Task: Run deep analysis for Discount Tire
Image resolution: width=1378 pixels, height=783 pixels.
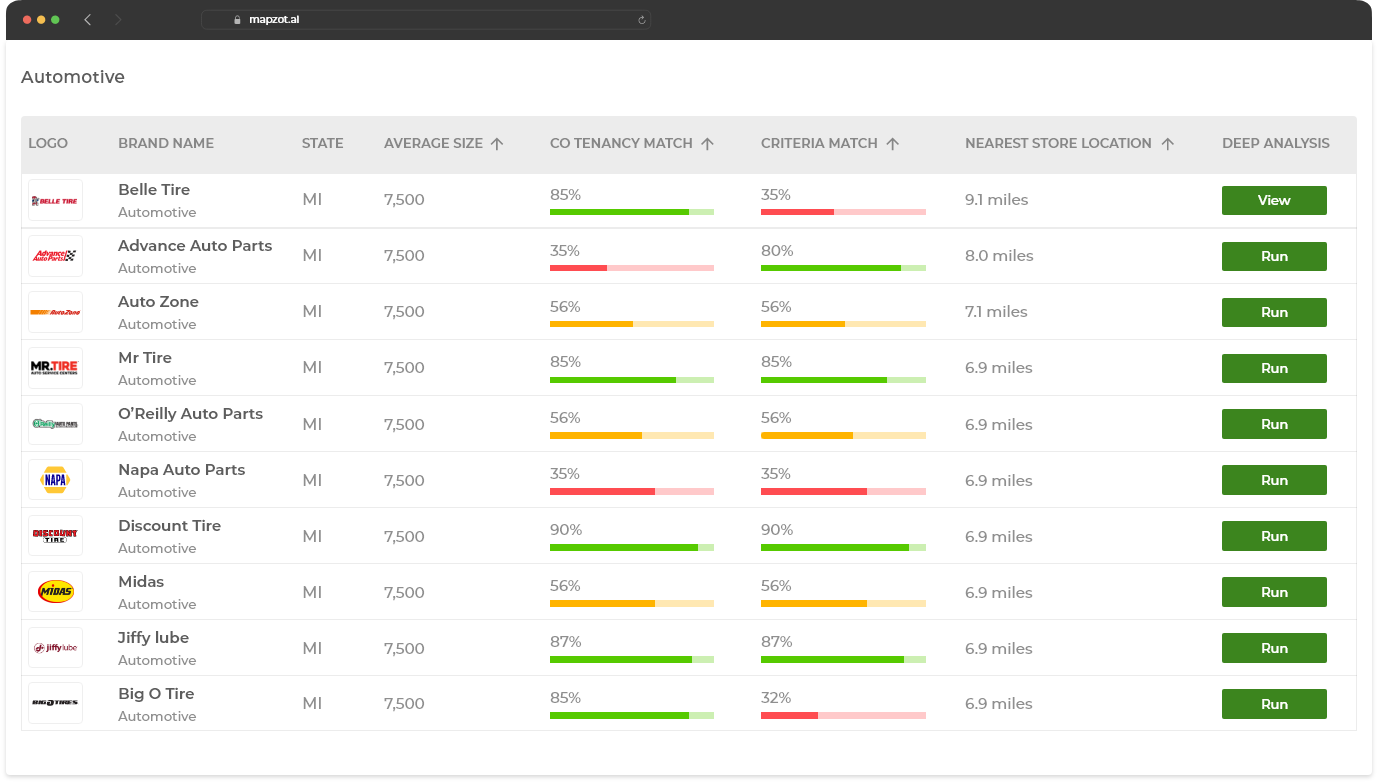Action: [1274, 536]
